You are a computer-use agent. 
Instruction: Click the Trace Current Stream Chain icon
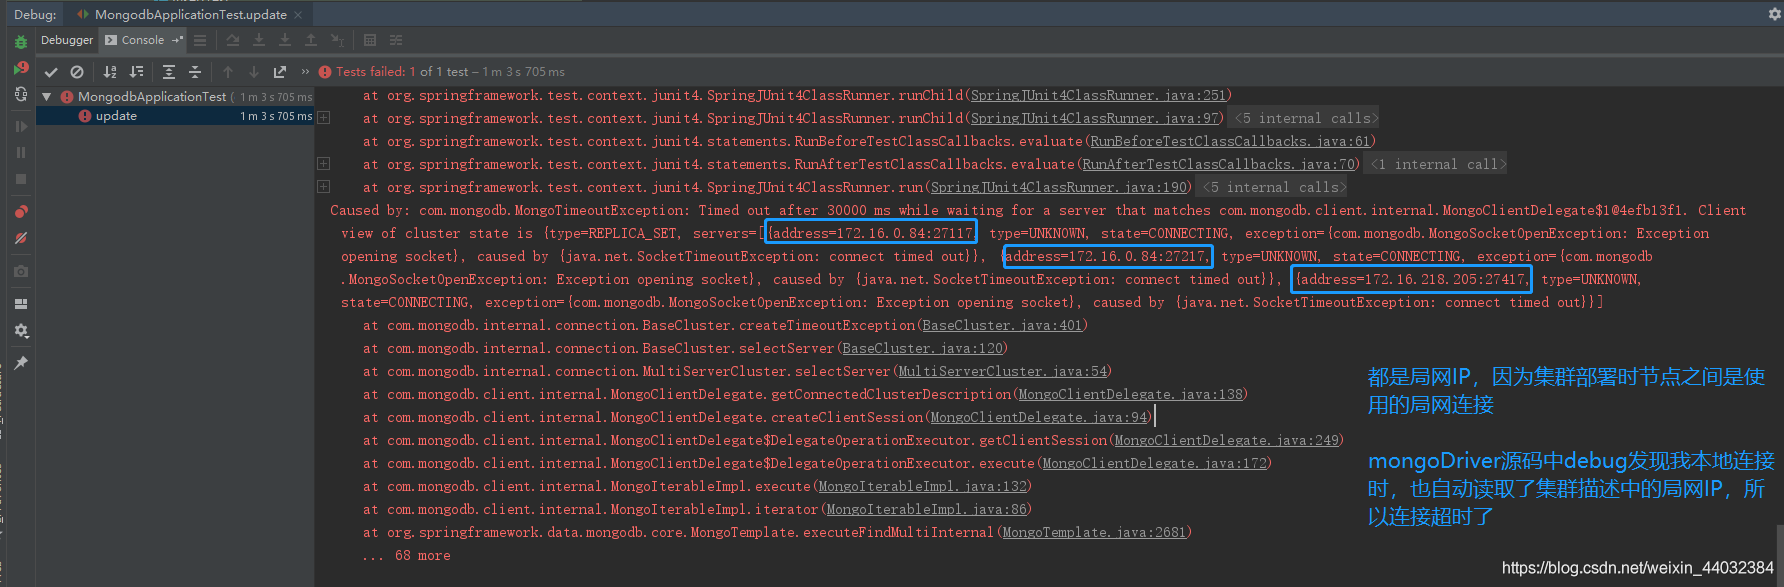click(396, 40)
